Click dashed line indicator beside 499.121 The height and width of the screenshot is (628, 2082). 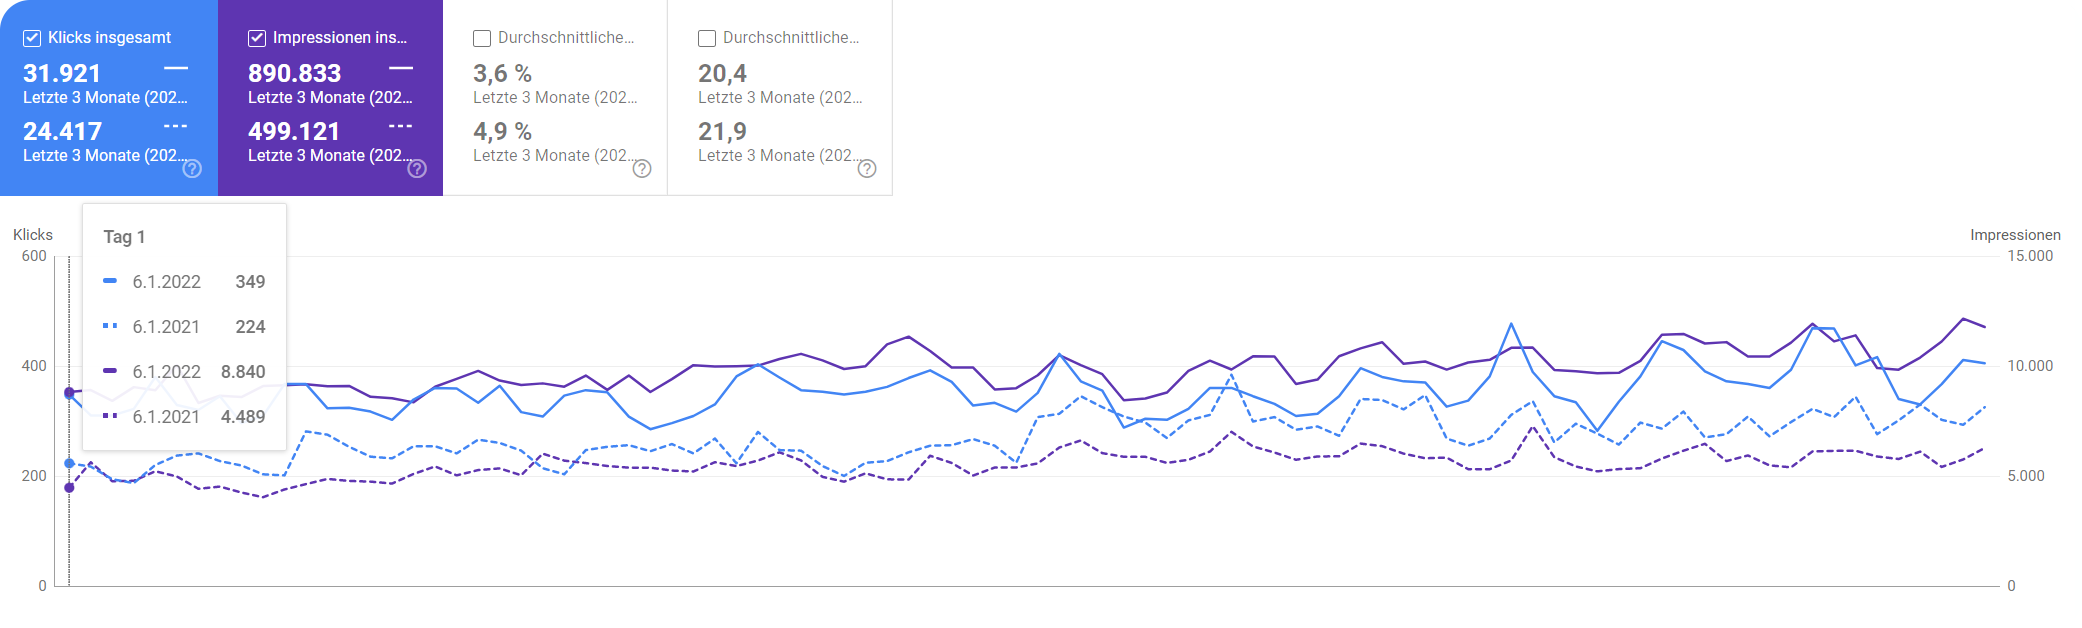(x=401, y=126)
